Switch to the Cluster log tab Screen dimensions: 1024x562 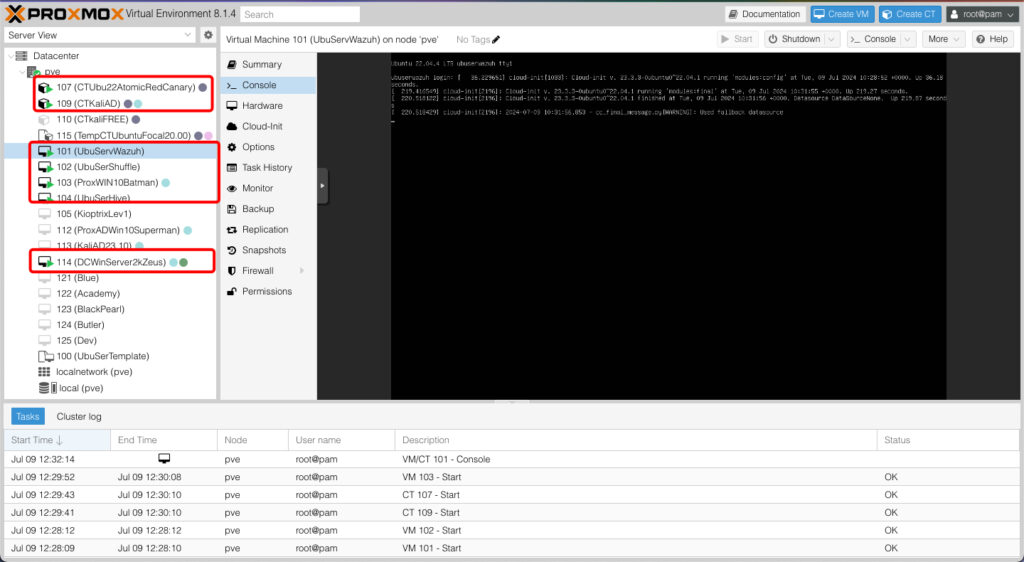click(79, 416)
